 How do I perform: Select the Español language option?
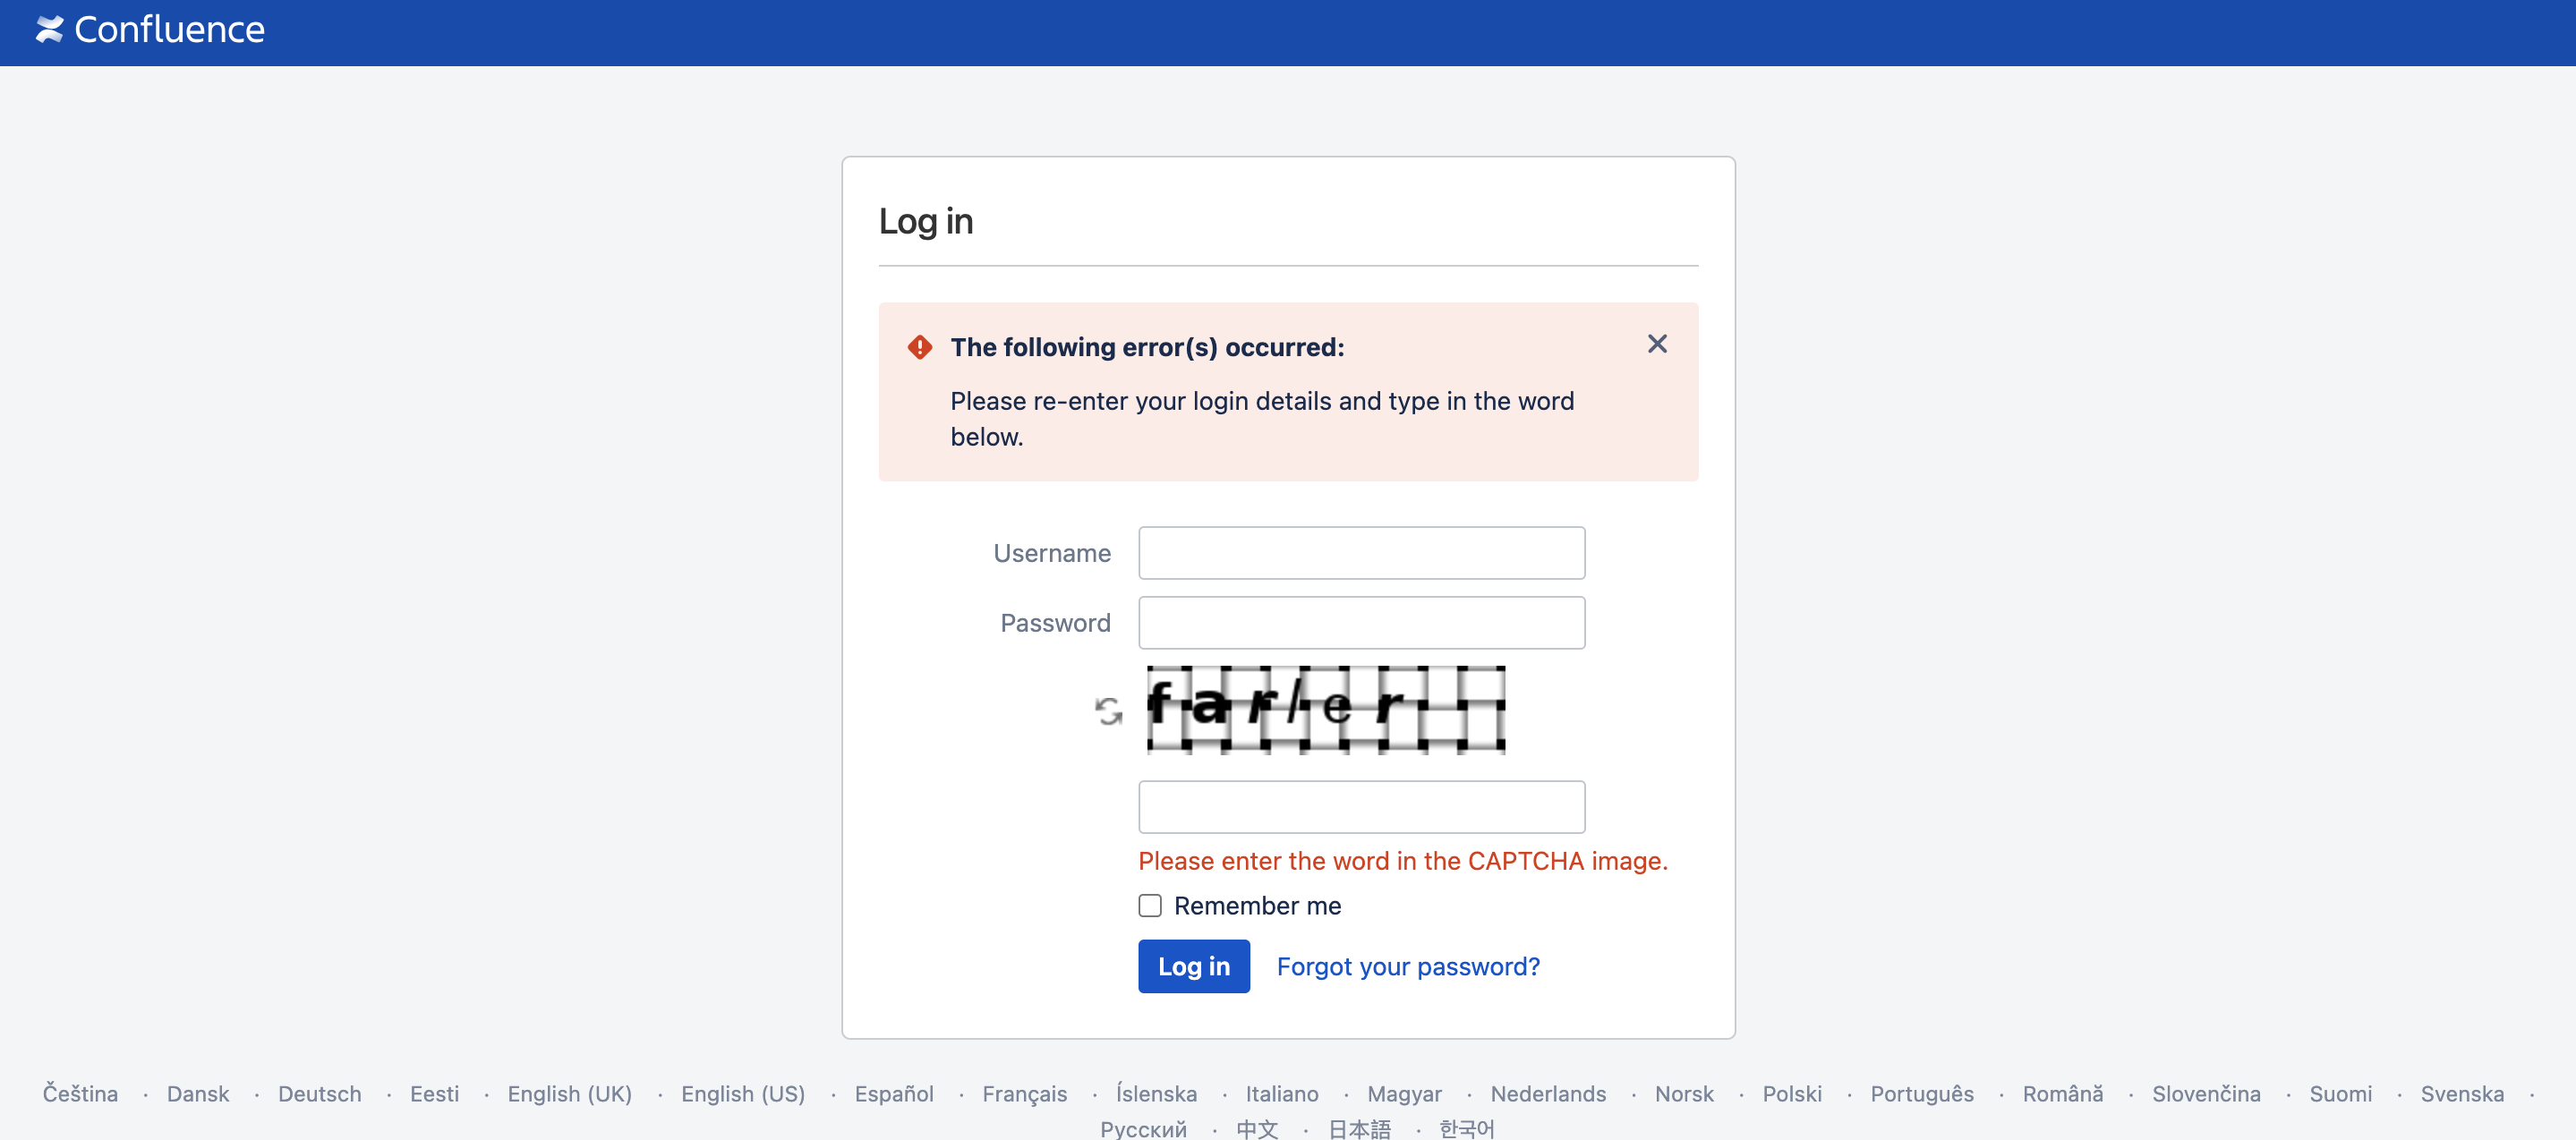(894, 1093)
